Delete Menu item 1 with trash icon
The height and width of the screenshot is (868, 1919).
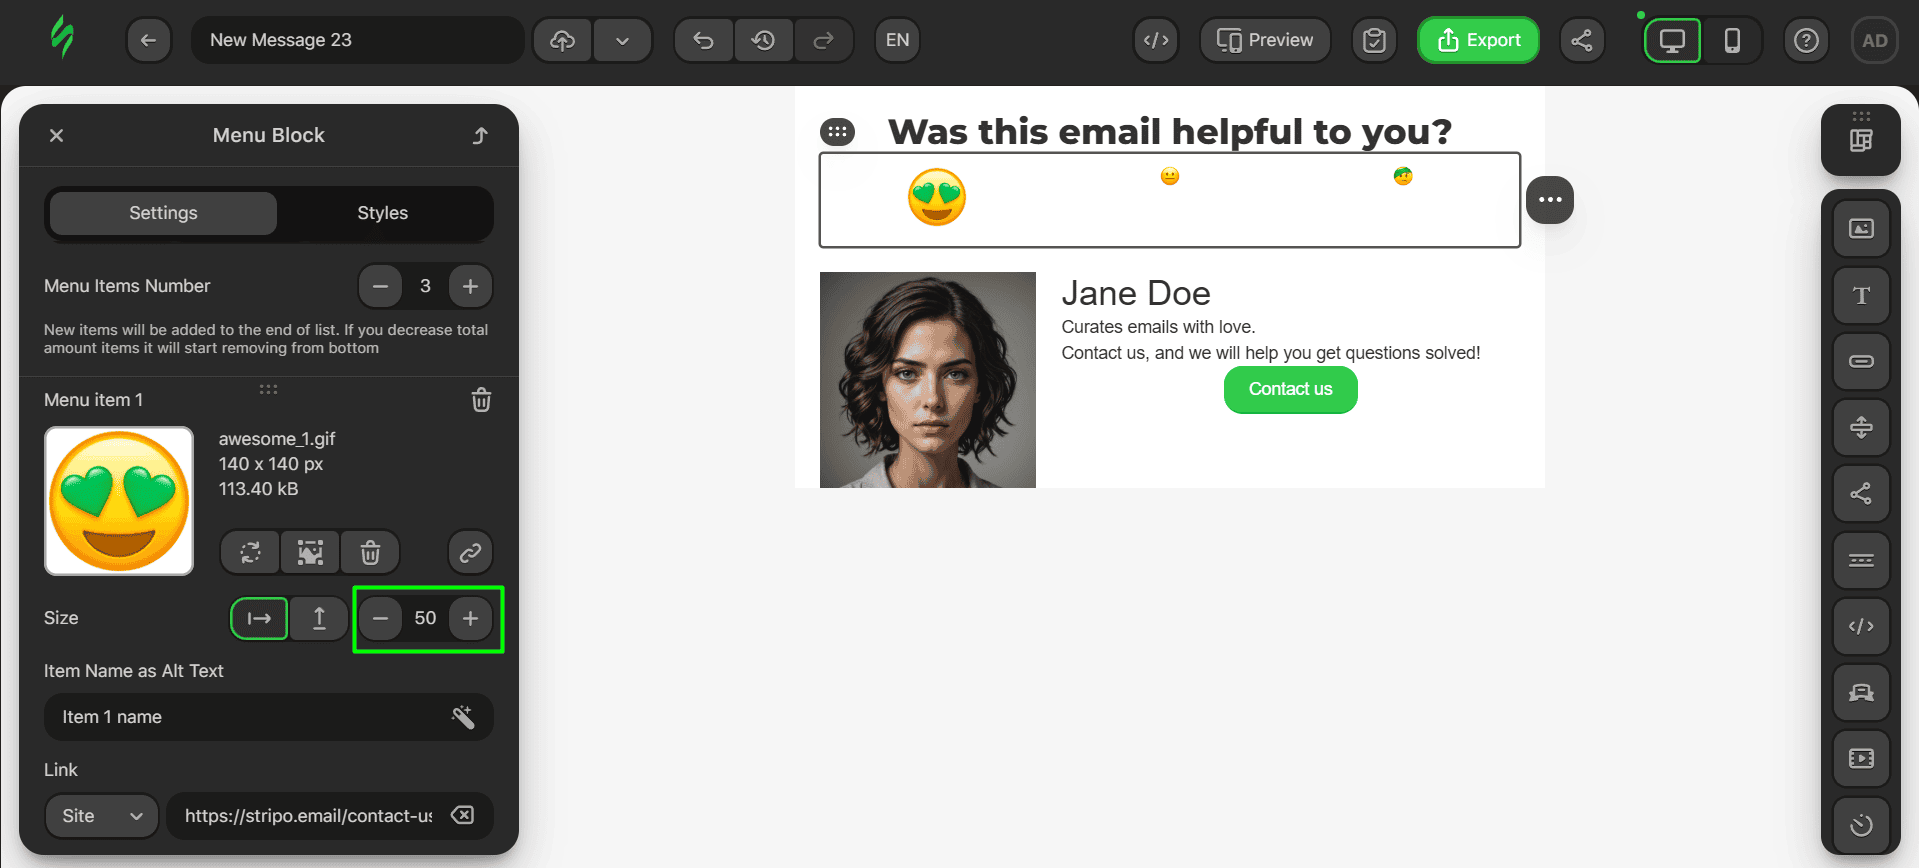pos(481,400)
